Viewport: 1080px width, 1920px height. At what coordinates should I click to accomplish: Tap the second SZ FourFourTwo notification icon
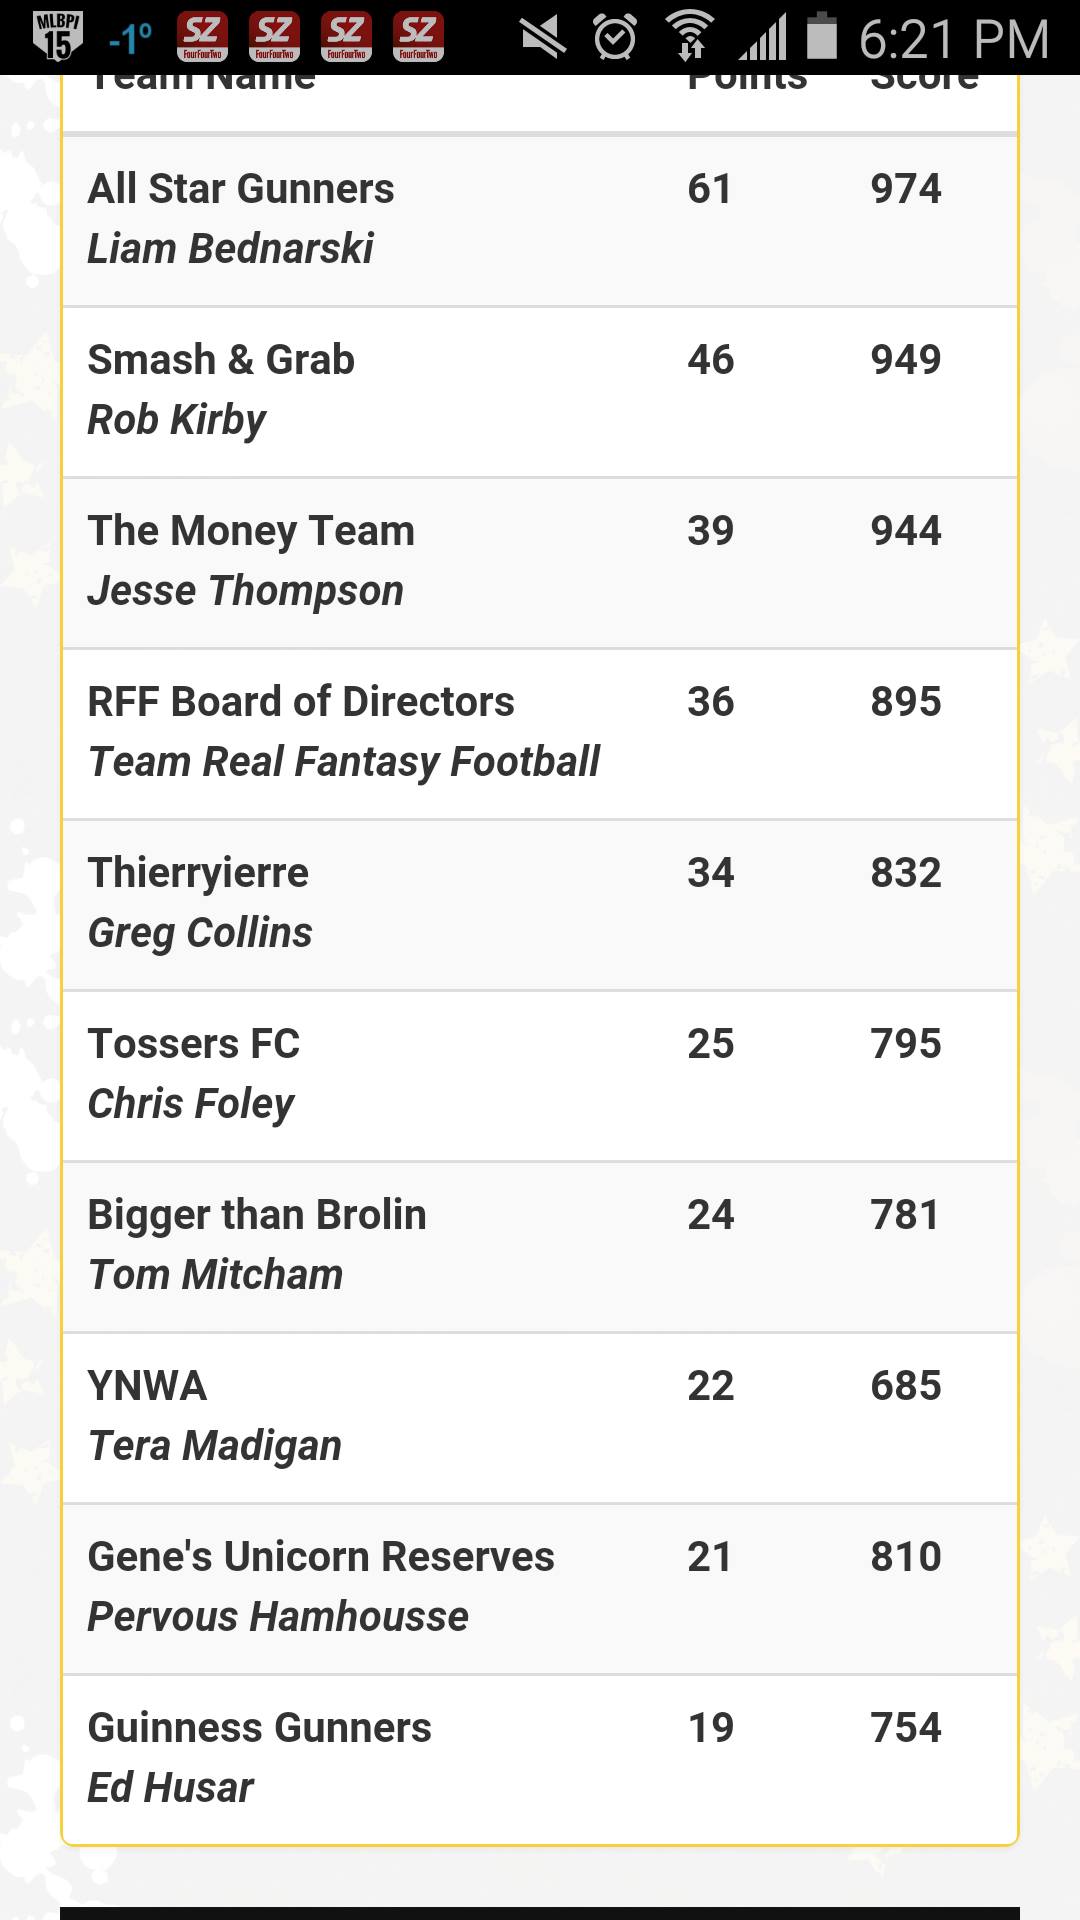(x=274, y=36)
